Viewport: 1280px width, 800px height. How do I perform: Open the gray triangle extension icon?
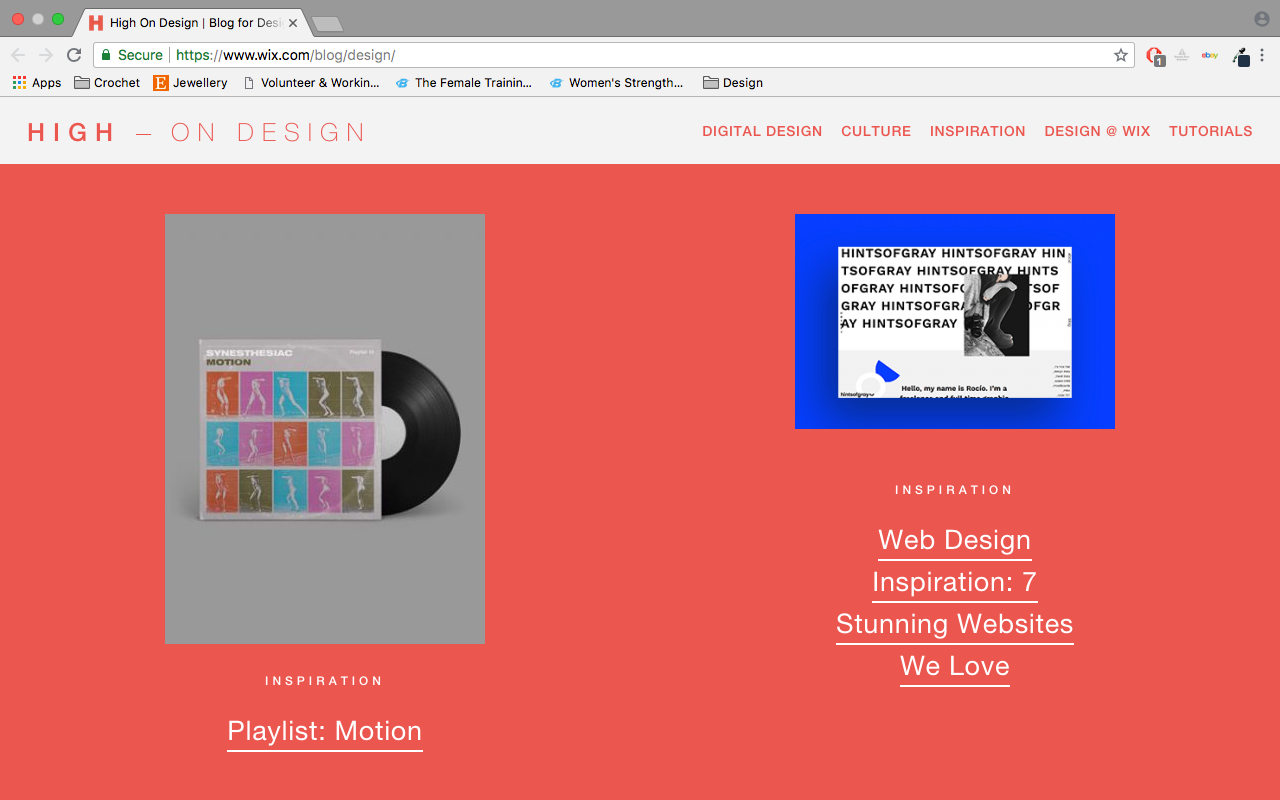(x=1181, y=55)
